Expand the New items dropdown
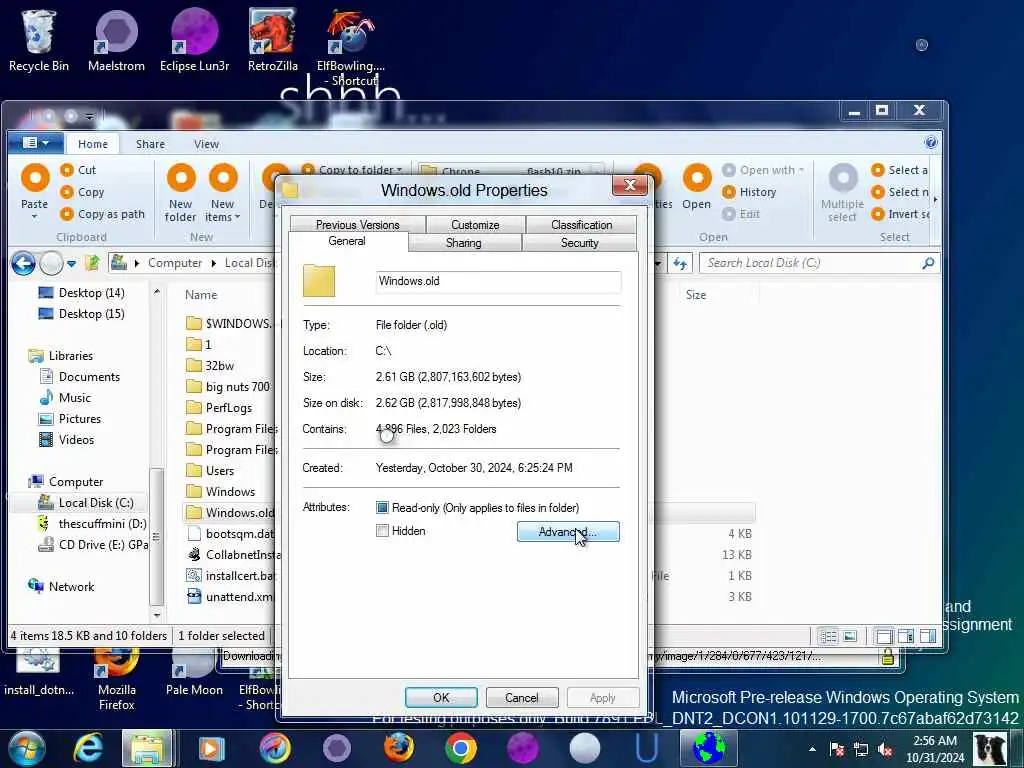The image size is (1024, 768). coord(223,210)
